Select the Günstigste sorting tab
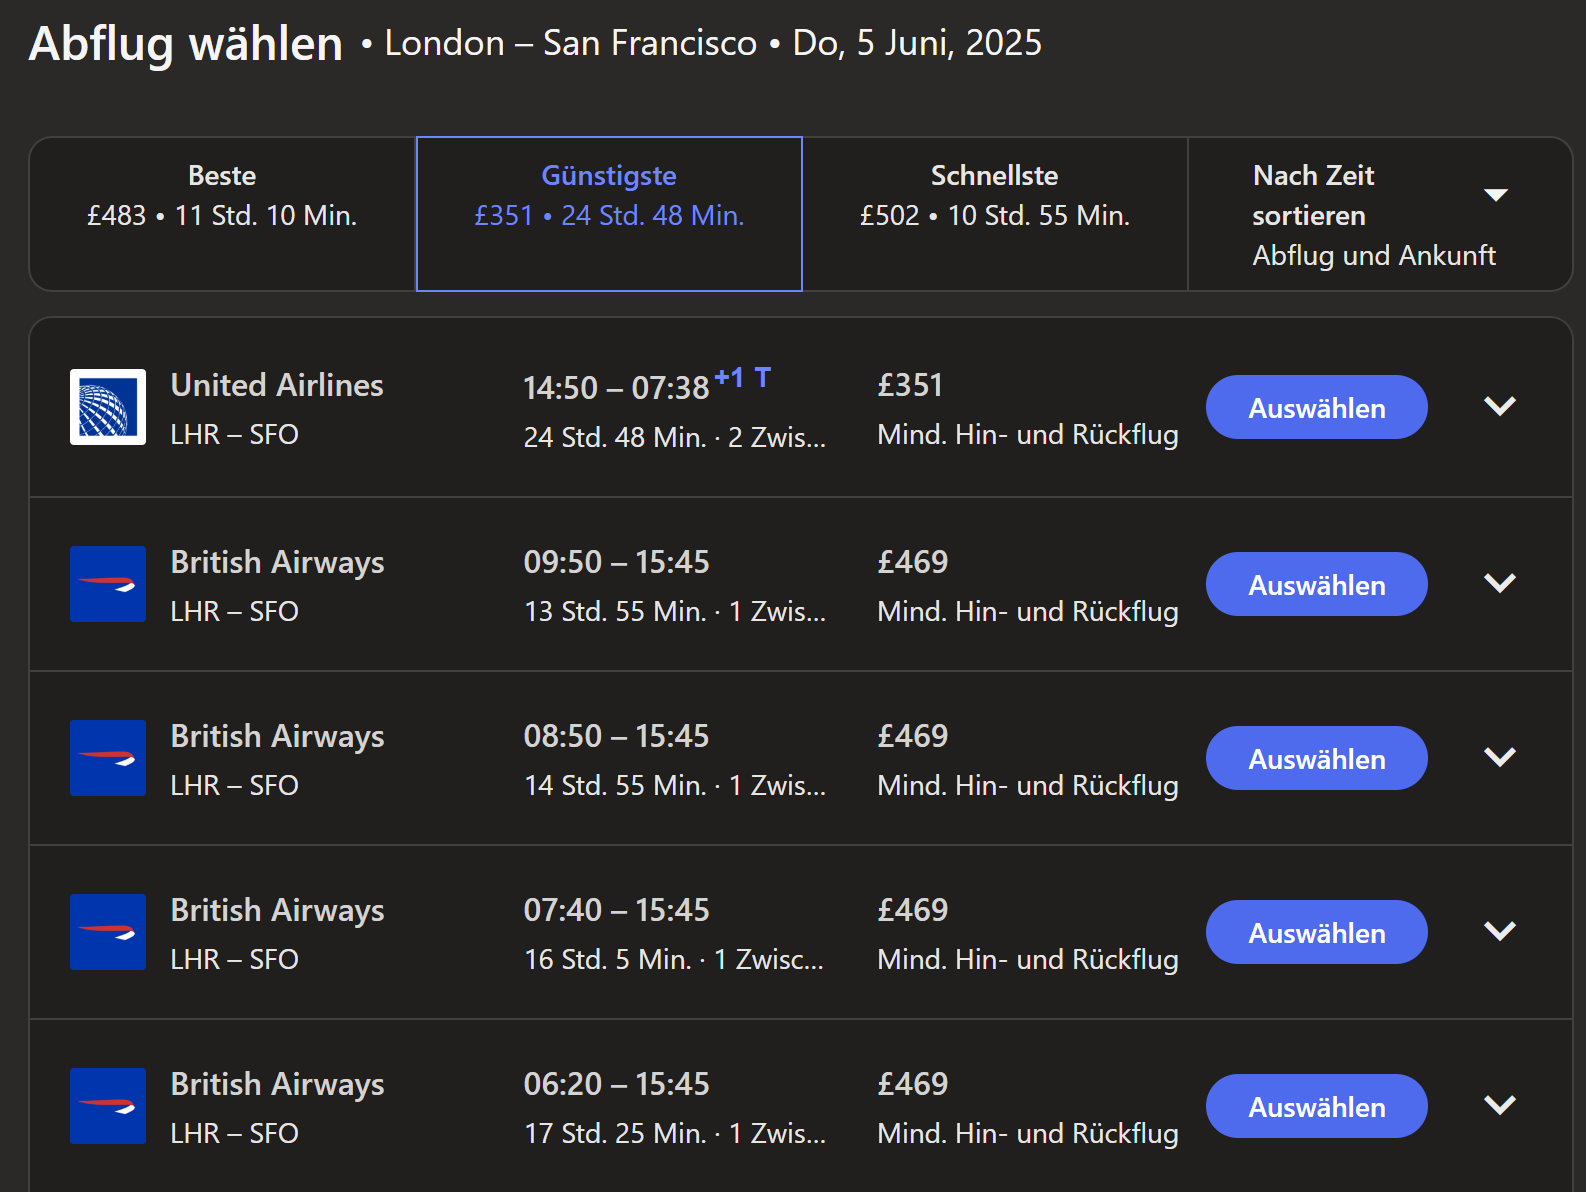The image size is (1586, 1192). 609,214
